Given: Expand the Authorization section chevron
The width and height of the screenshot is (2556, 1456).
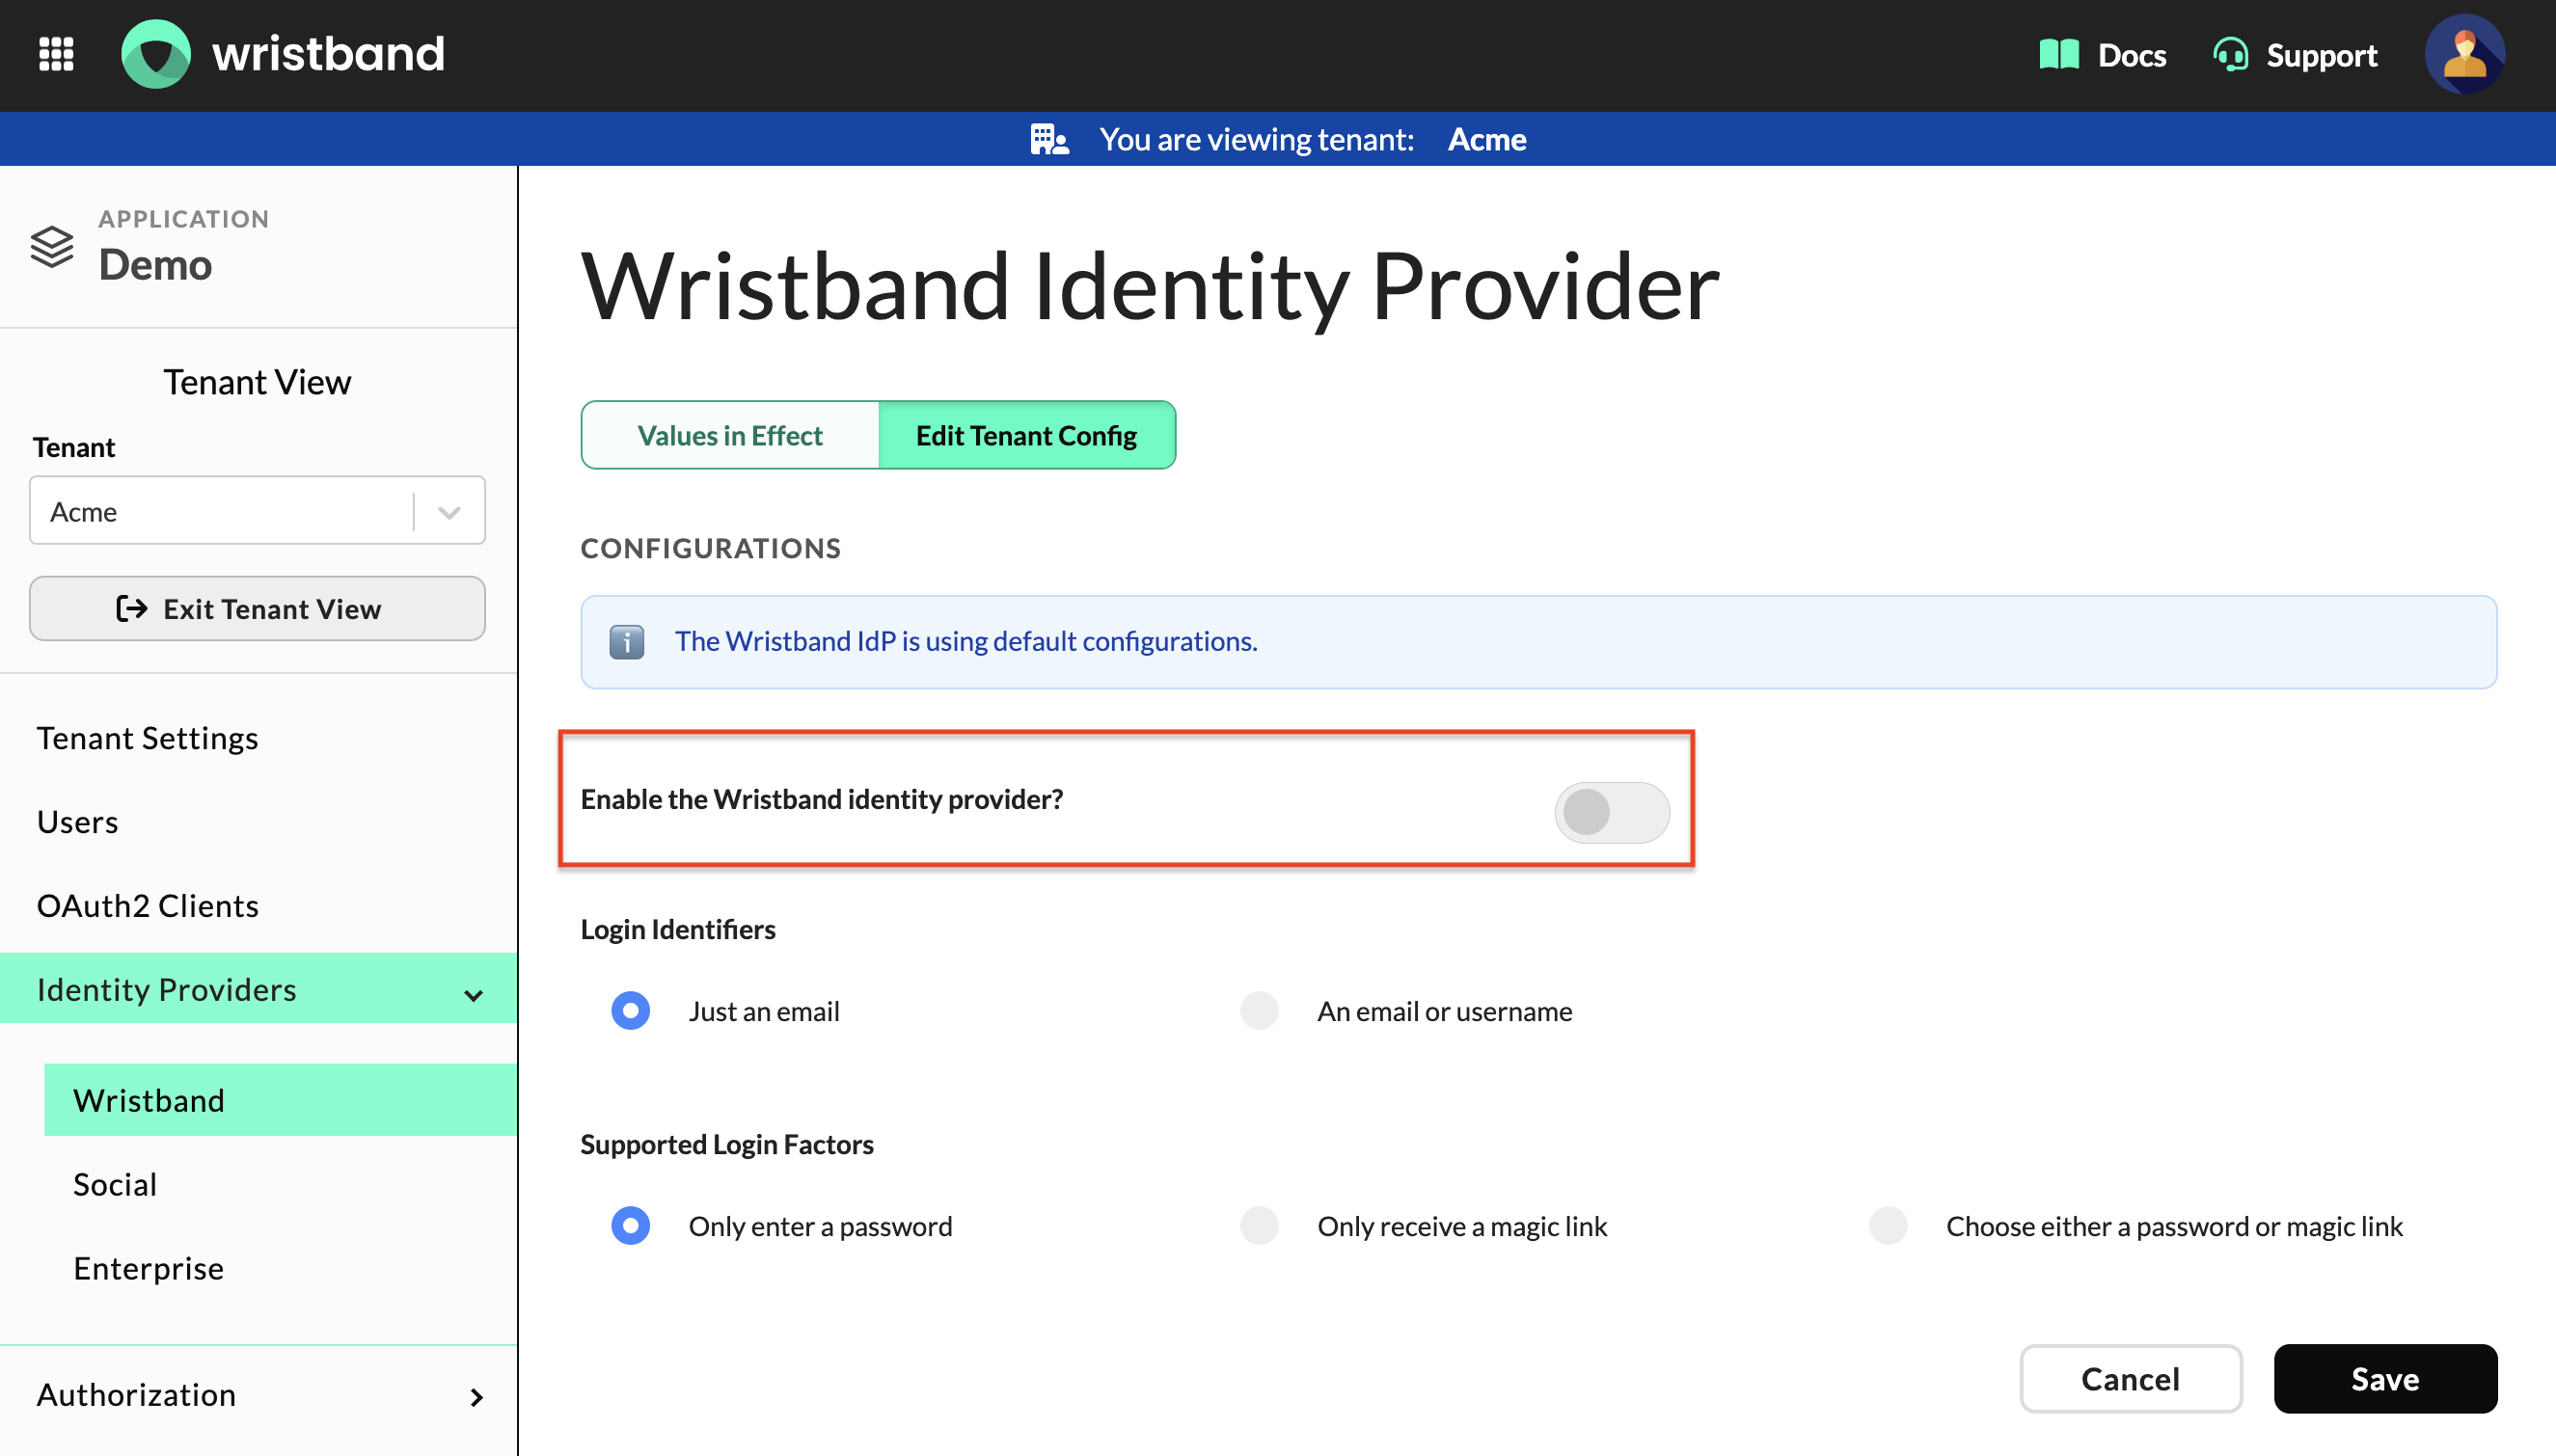Looking at the screenshot, I should tap(476, 1397).
